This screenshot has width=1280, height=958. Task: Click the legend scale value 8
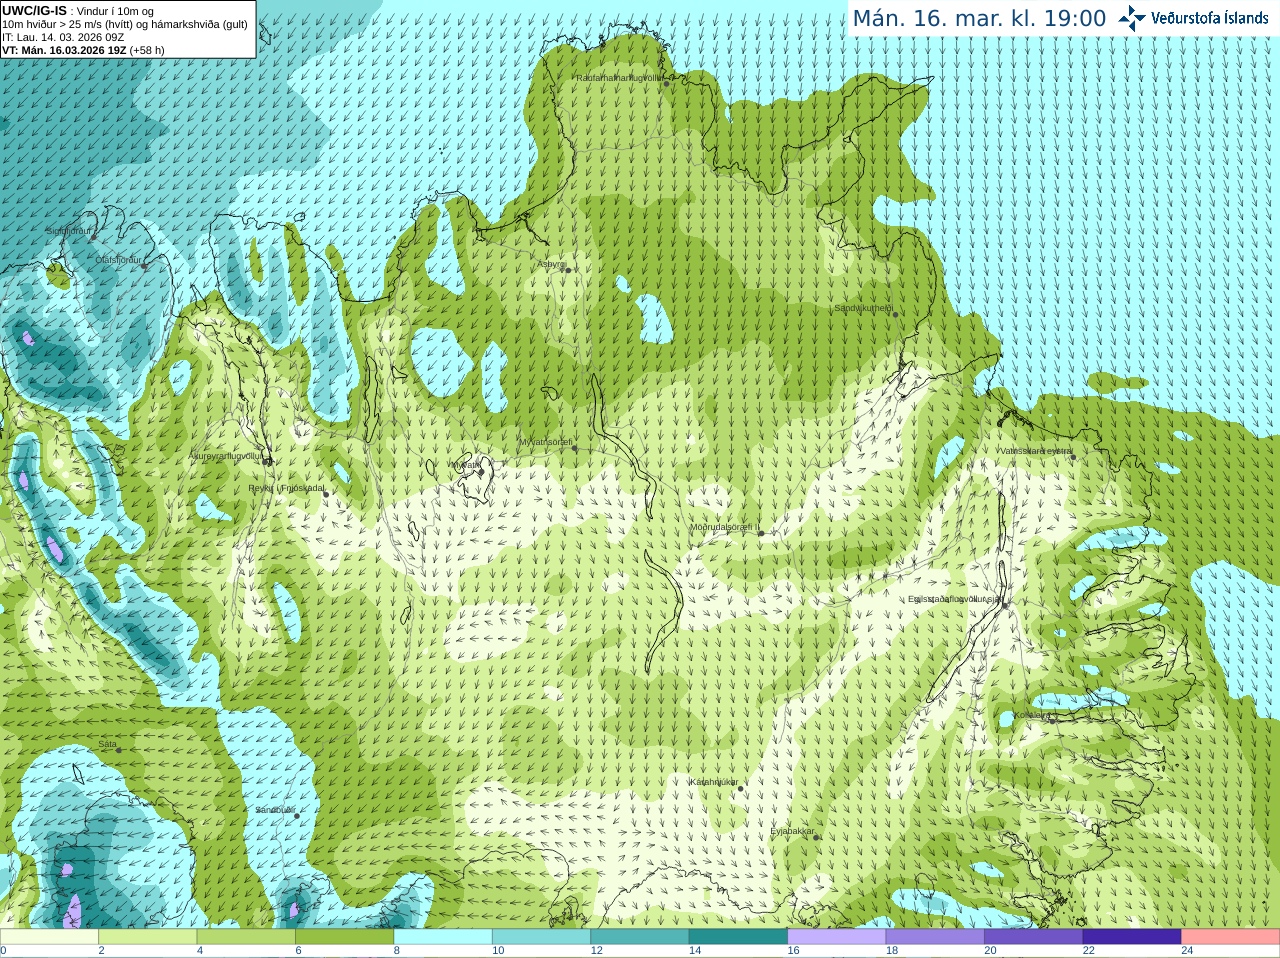[x=397, y=951]
